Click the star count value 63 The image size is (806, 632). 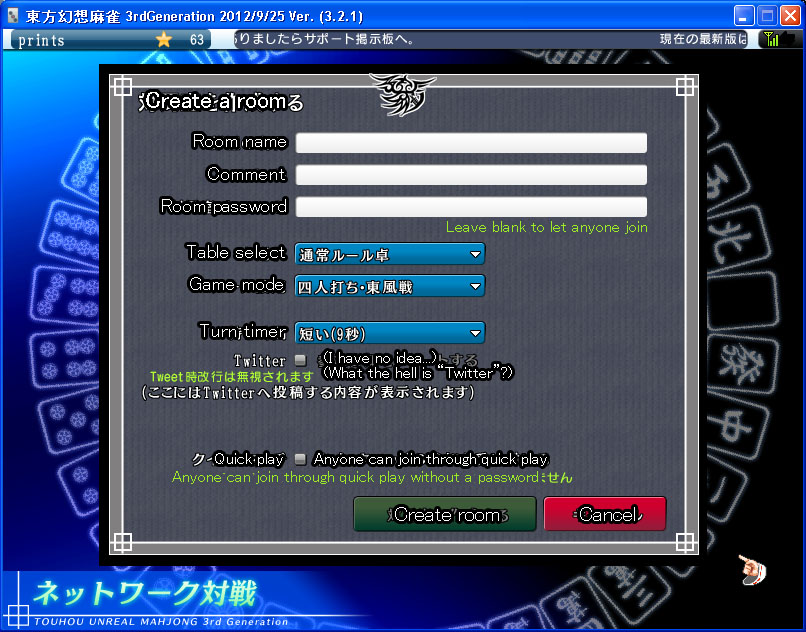click(x=197, y=40)
